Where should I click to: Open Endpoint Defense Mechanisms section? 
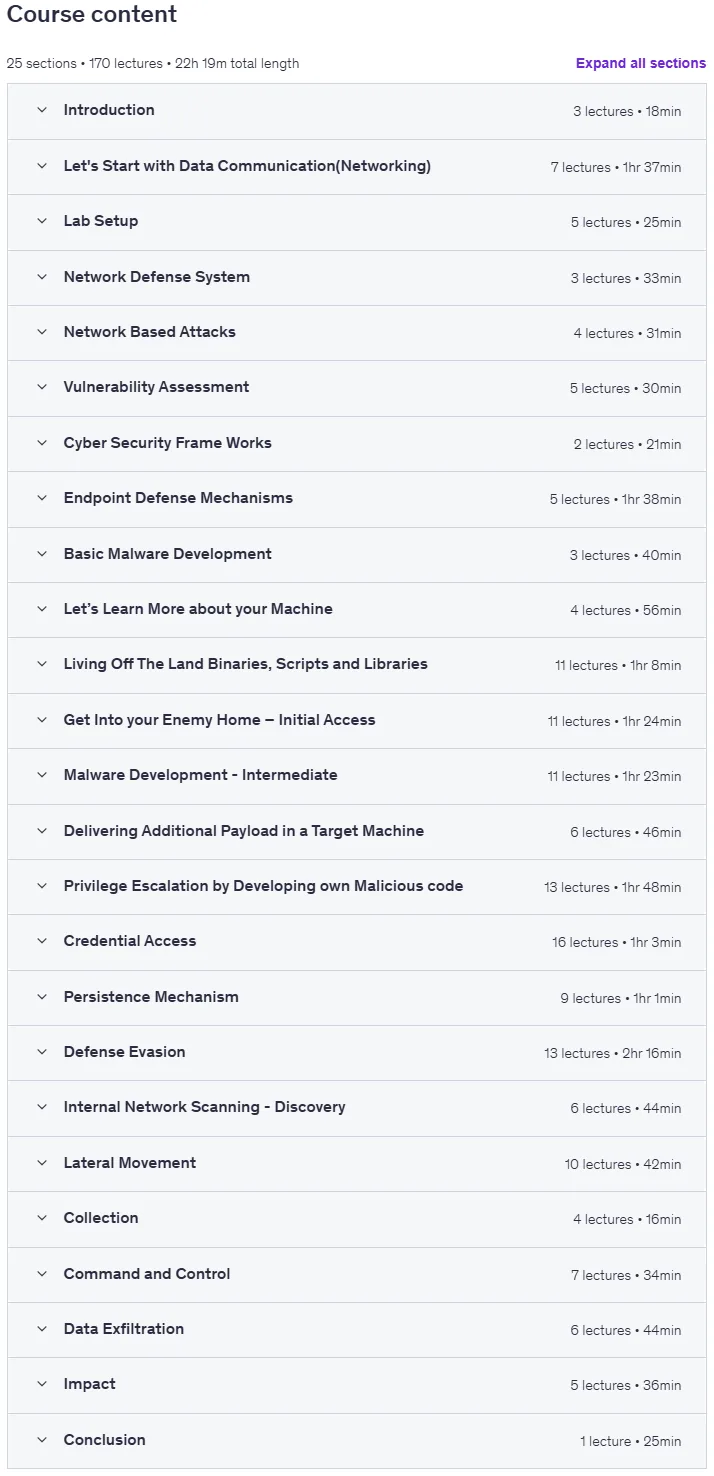178,498
